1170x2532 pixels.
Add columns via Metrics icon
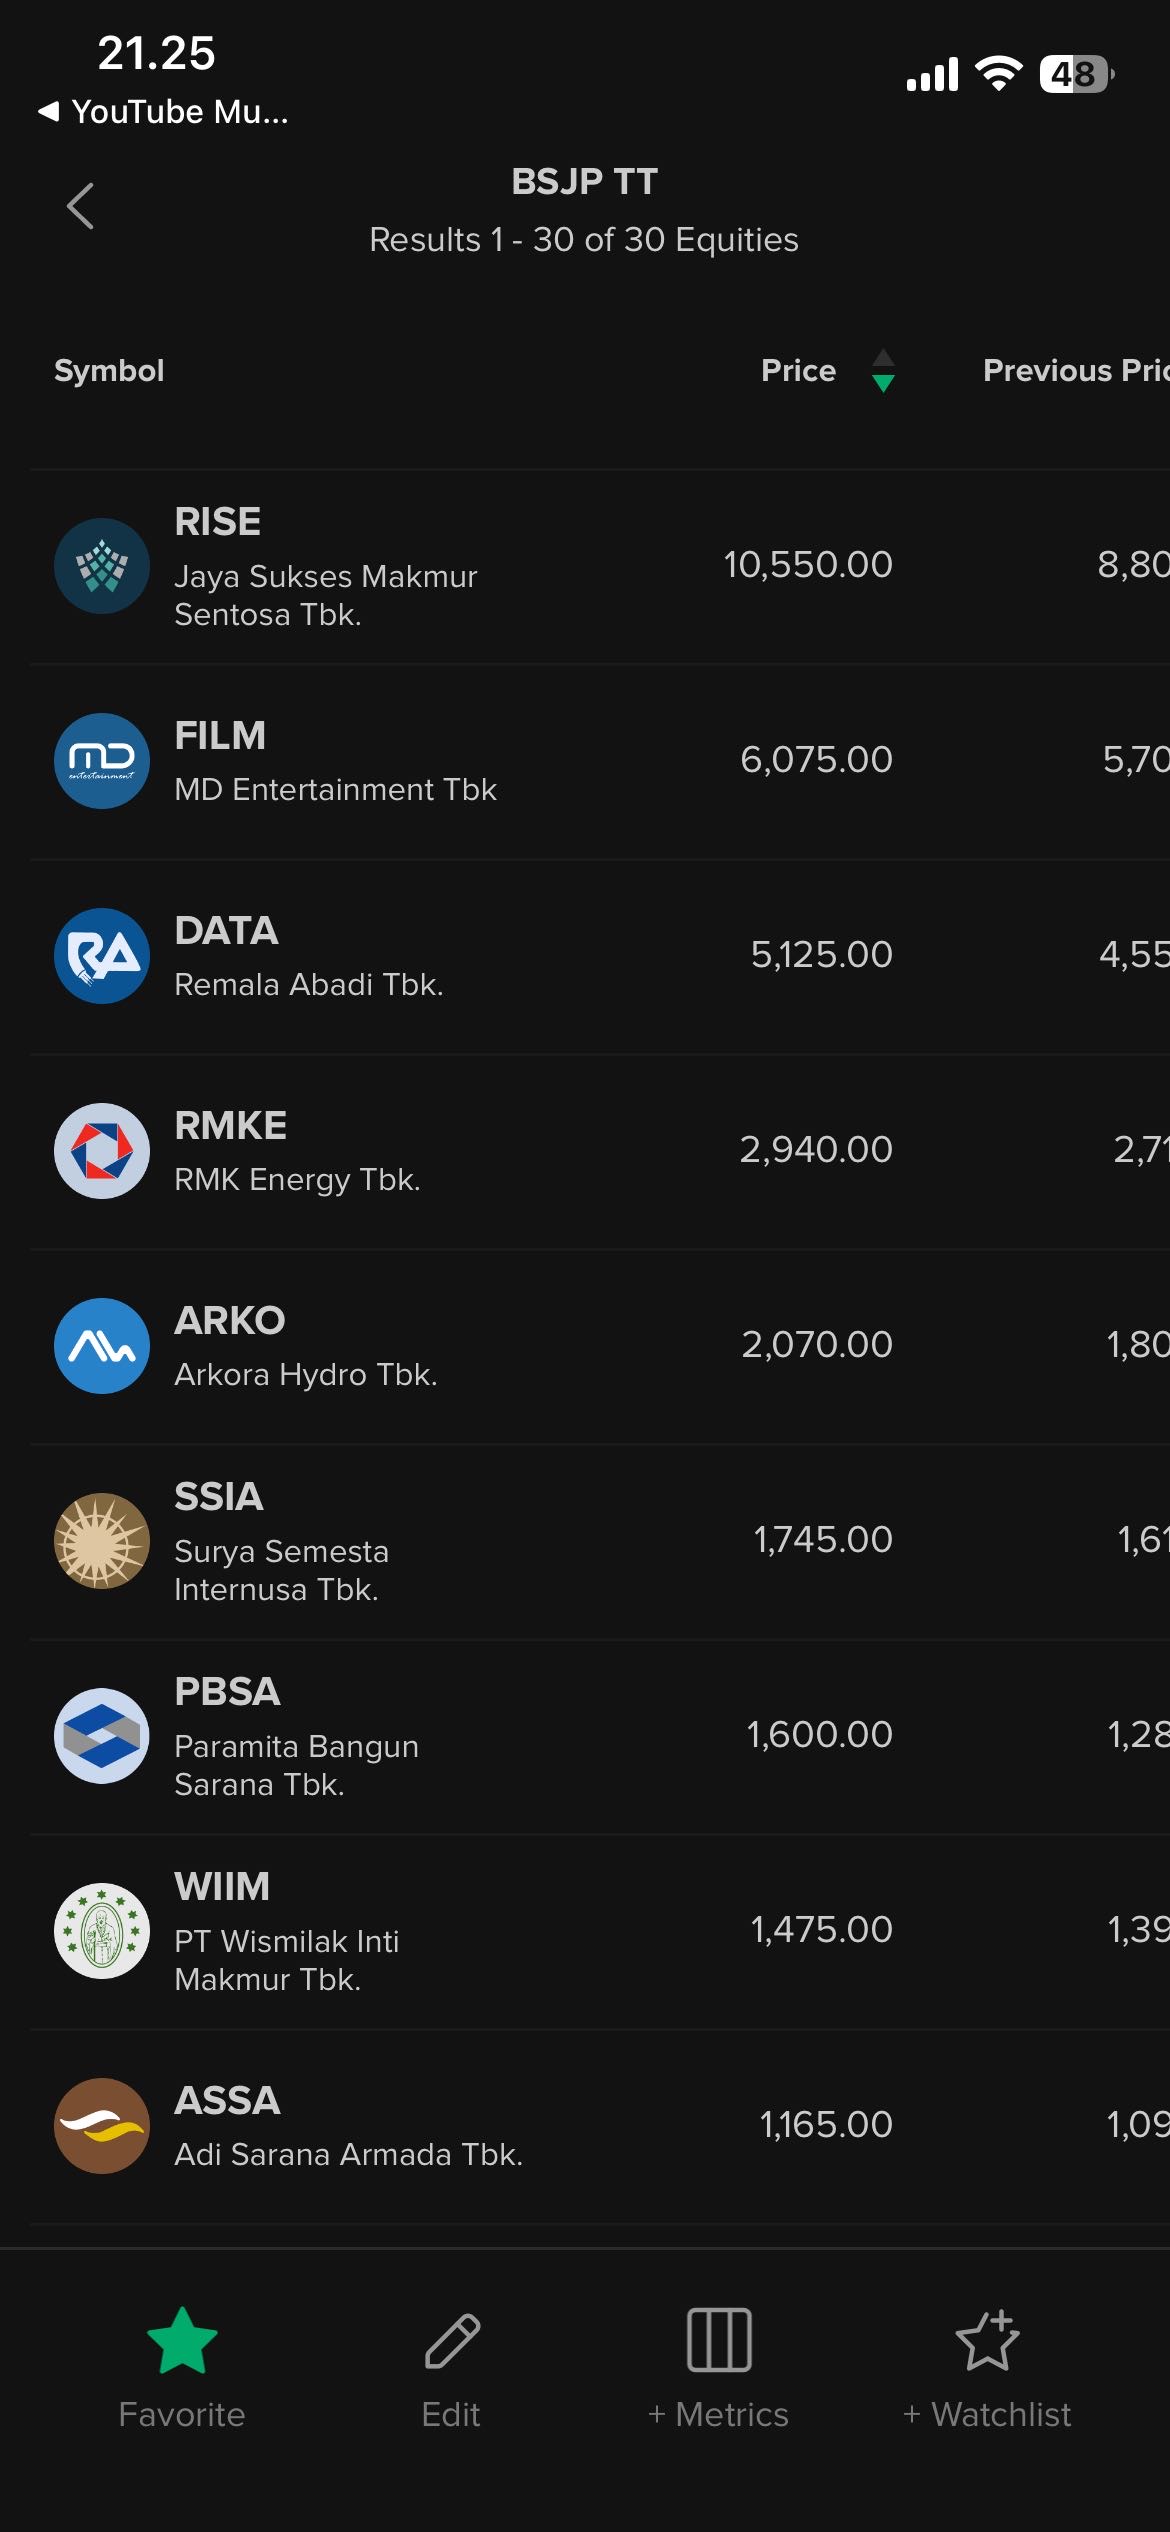pos(719,2341)
